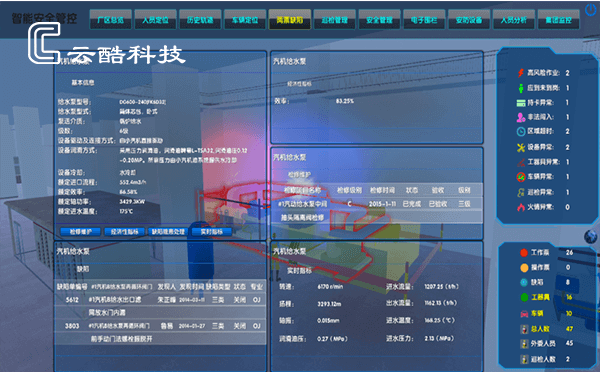Click the globe icon on right edge
The image size is (600, 372).
tap(590, 237)
